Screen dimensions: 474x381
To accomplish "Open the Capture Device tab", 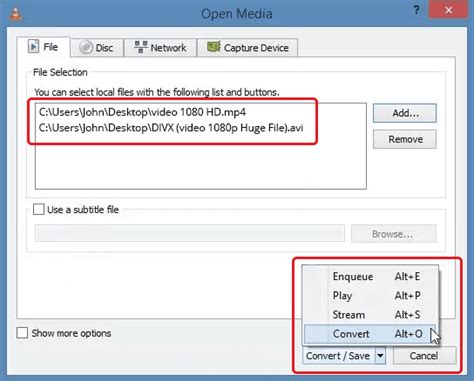I will (x=247, y=48).
